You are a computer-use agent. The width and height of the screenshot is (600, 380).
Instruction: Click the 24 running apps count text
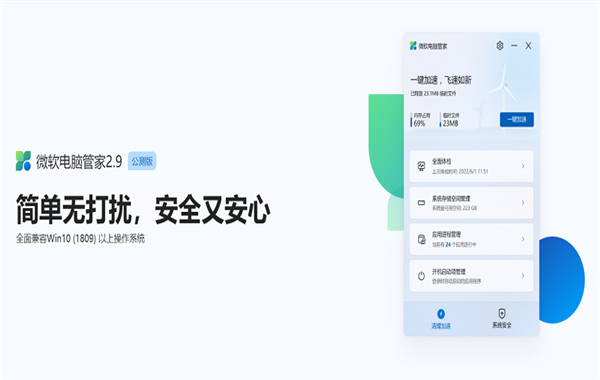(x=454, y=244)
